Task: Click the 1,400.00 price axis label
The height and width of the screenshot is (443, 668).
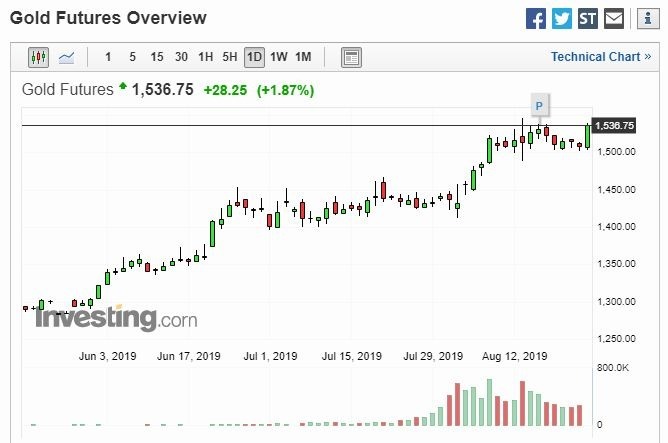Action: click(x=616, y=227)
